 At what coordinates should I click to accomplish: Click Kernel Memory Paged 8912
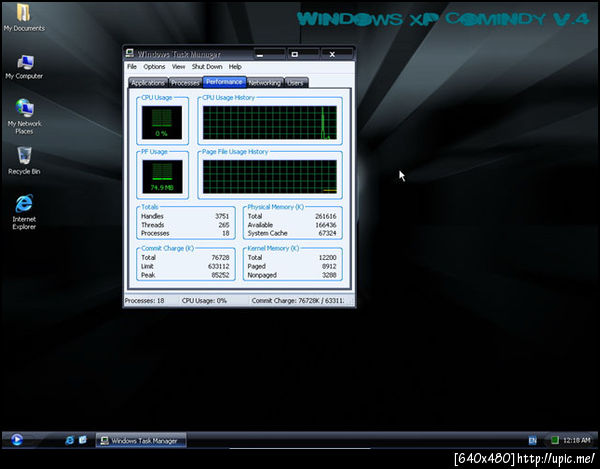coord(329,266)
